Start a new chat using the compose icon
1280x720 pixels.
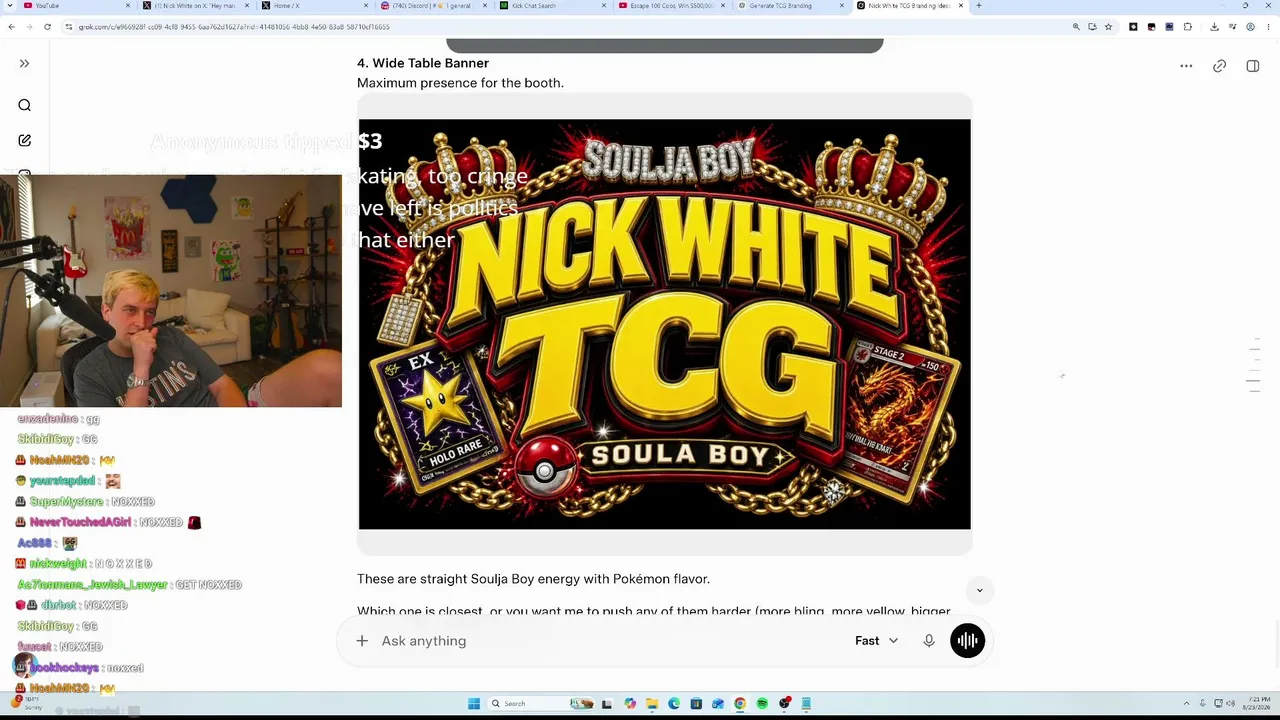tap(24, 141)
